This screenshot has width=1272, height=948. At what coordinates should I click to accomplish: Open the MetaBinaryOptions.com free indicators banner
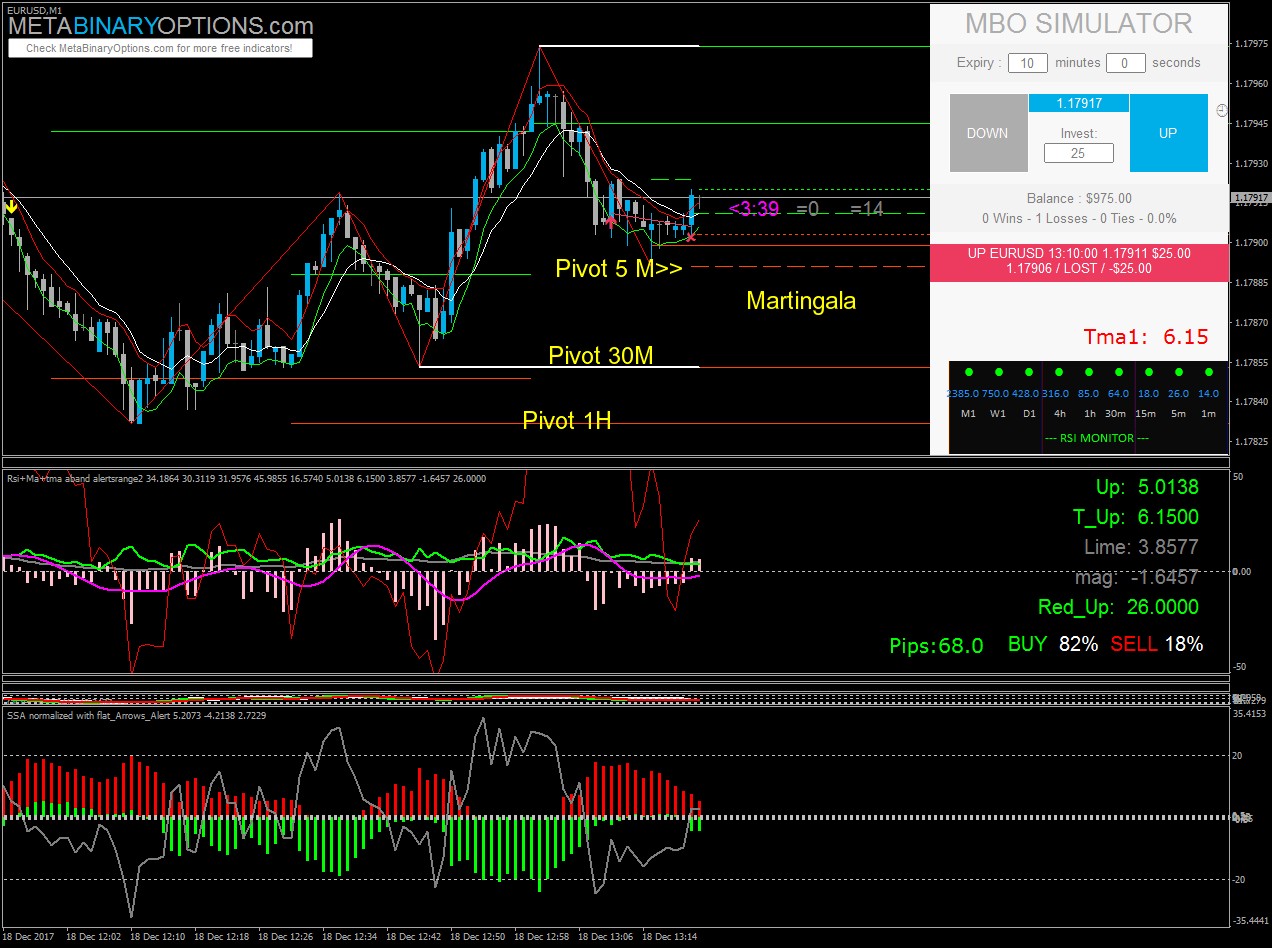point(160,48)
